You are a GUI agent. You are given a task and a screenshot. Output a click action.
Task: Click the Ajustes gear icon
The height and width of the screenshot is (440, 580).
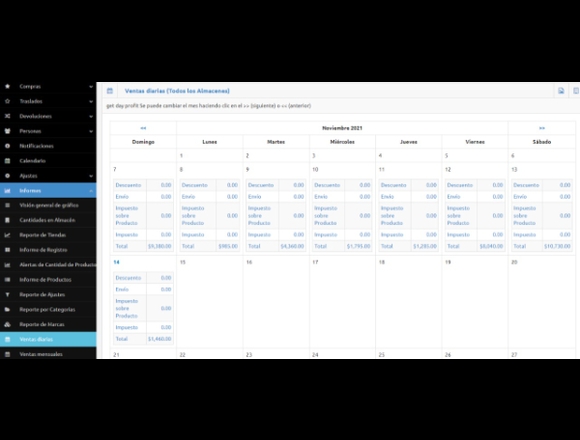click(7, 176)
